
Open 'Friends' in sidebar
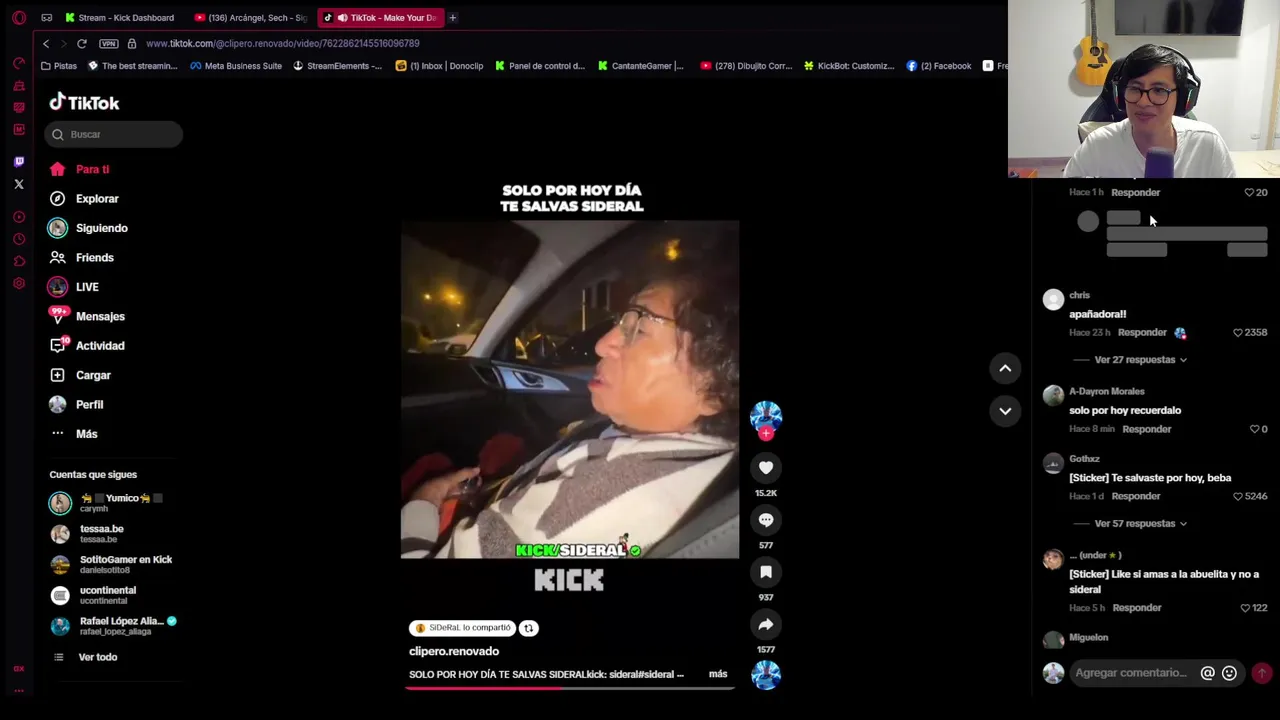pos(94,257)
